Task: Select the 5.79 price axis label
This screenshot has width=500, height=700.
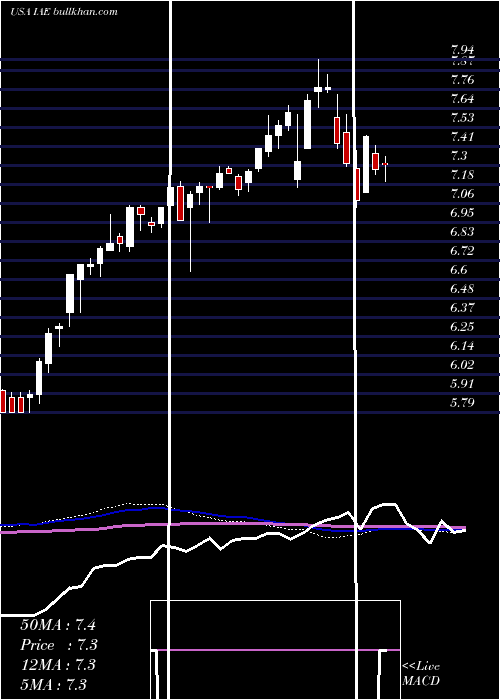Action: 462,403
